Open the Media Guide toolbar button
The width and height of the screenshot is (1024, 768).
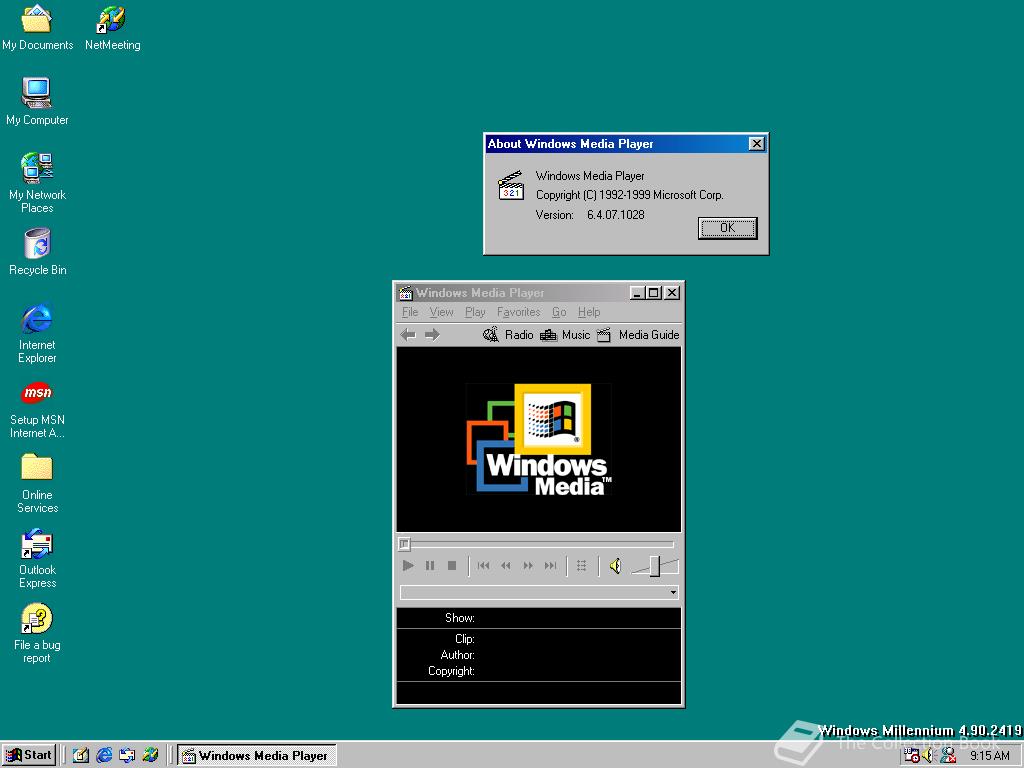click(638, 335)
